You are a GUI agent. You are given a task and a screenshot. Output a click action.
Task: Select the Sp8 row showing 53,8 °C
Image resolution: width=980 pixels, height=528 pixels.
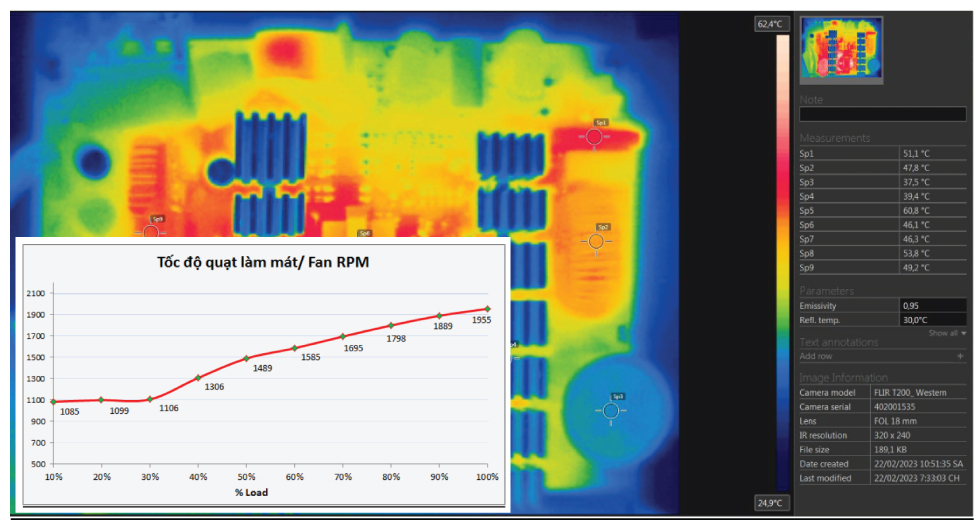(882, 254)
